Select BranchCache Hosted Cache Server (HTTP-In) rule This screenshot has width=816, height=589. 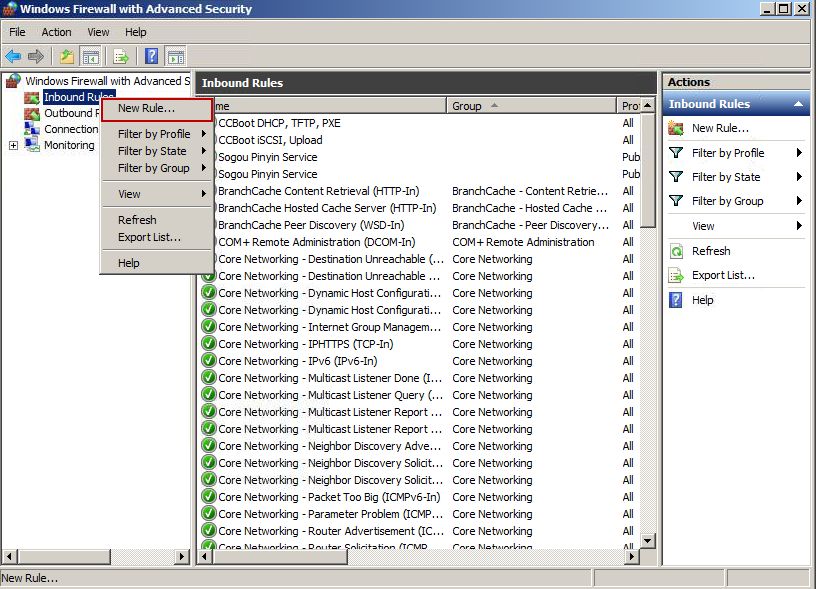point(327,208)
